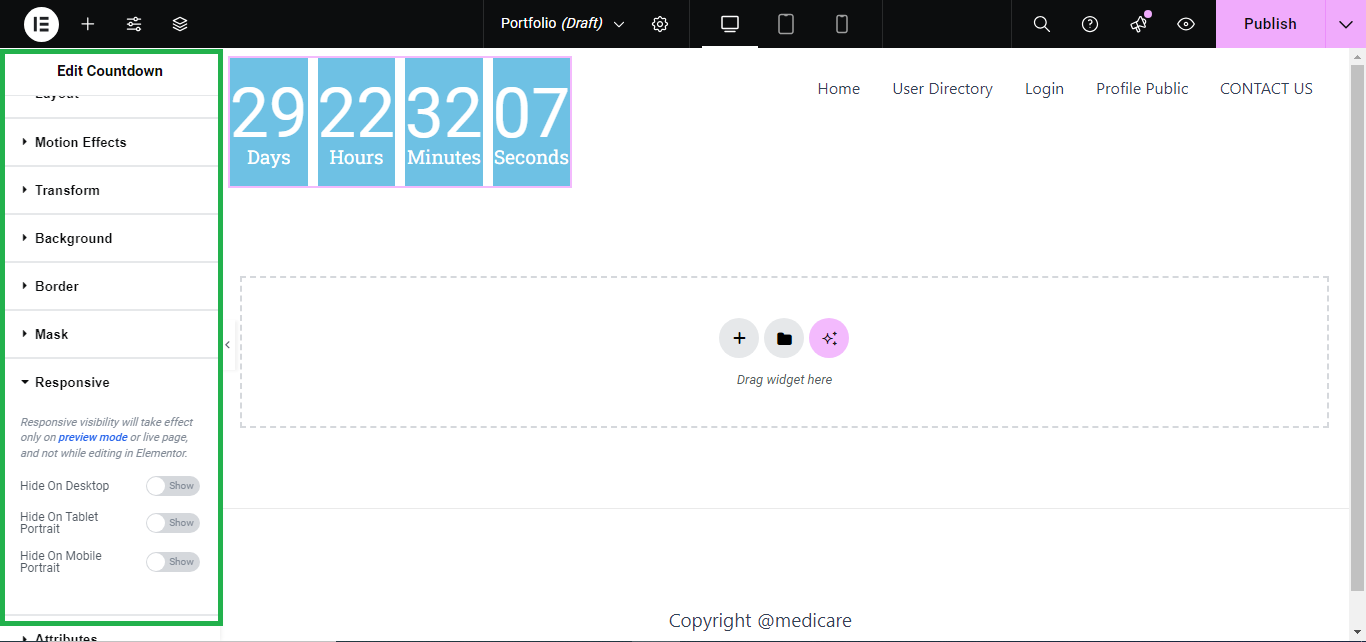This screenshot has height=642, width=1366.
Task: Toggle Hide On Desktop switch
Action: [173, 486]
